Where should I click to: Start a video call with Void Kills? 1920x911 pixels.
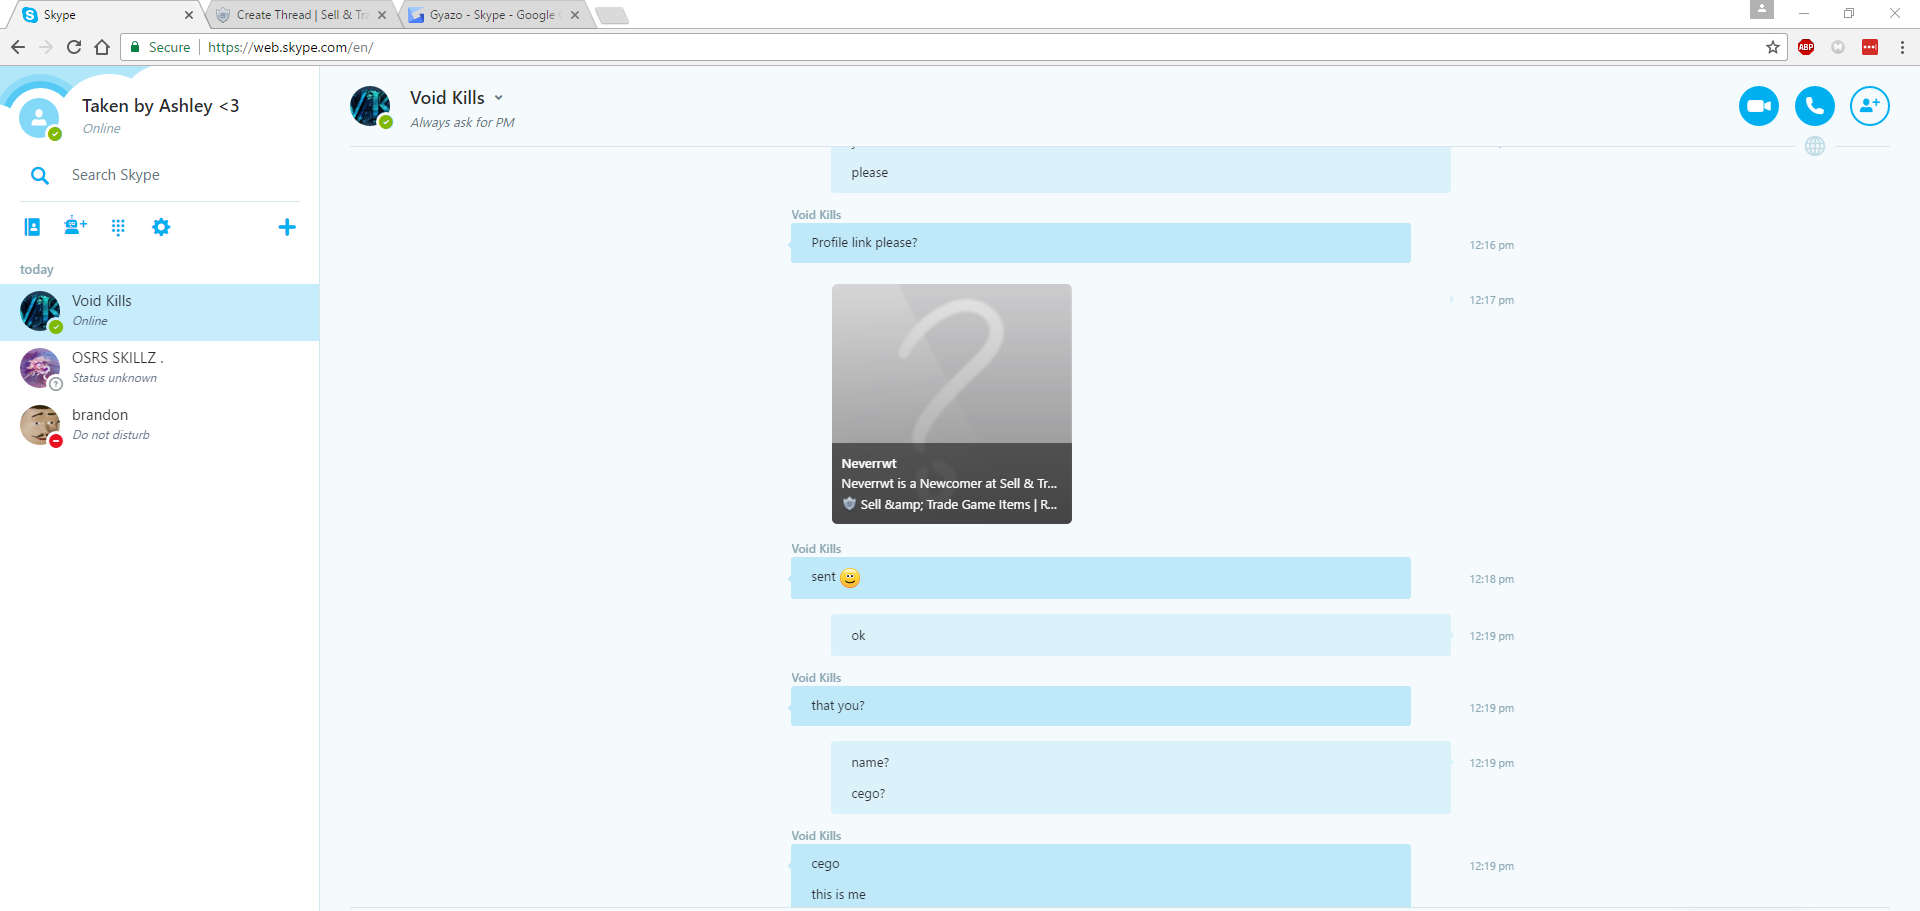(1758, 106)
